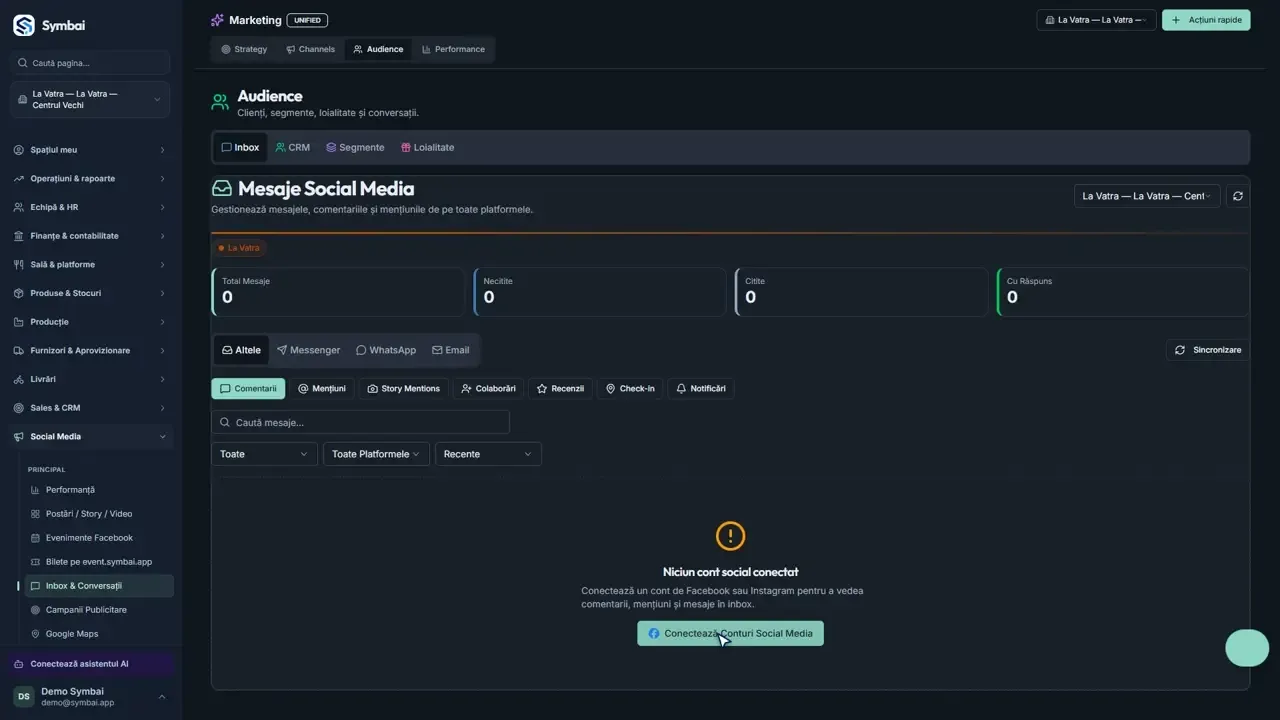Click the Marketing sparkle icon in header

point(217,20)
